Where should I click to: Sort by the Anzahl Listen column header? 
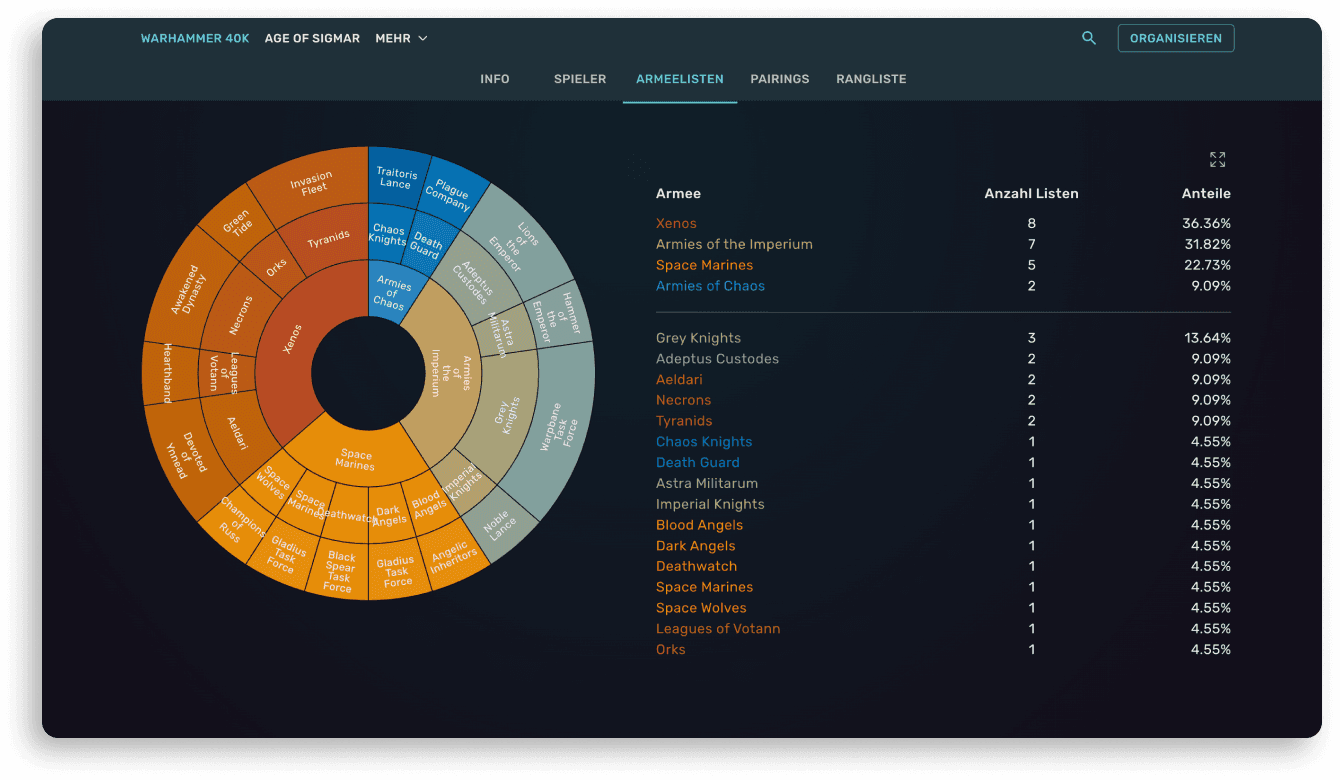1031,194
